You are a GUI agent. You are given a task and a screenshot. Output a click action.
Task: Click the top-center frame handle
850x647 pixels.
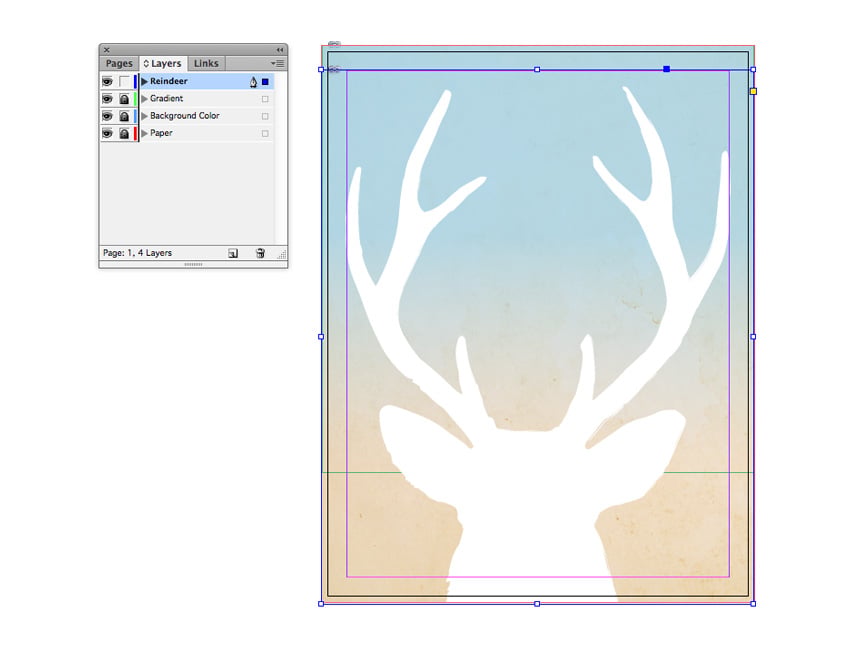[x=537, y=70]
